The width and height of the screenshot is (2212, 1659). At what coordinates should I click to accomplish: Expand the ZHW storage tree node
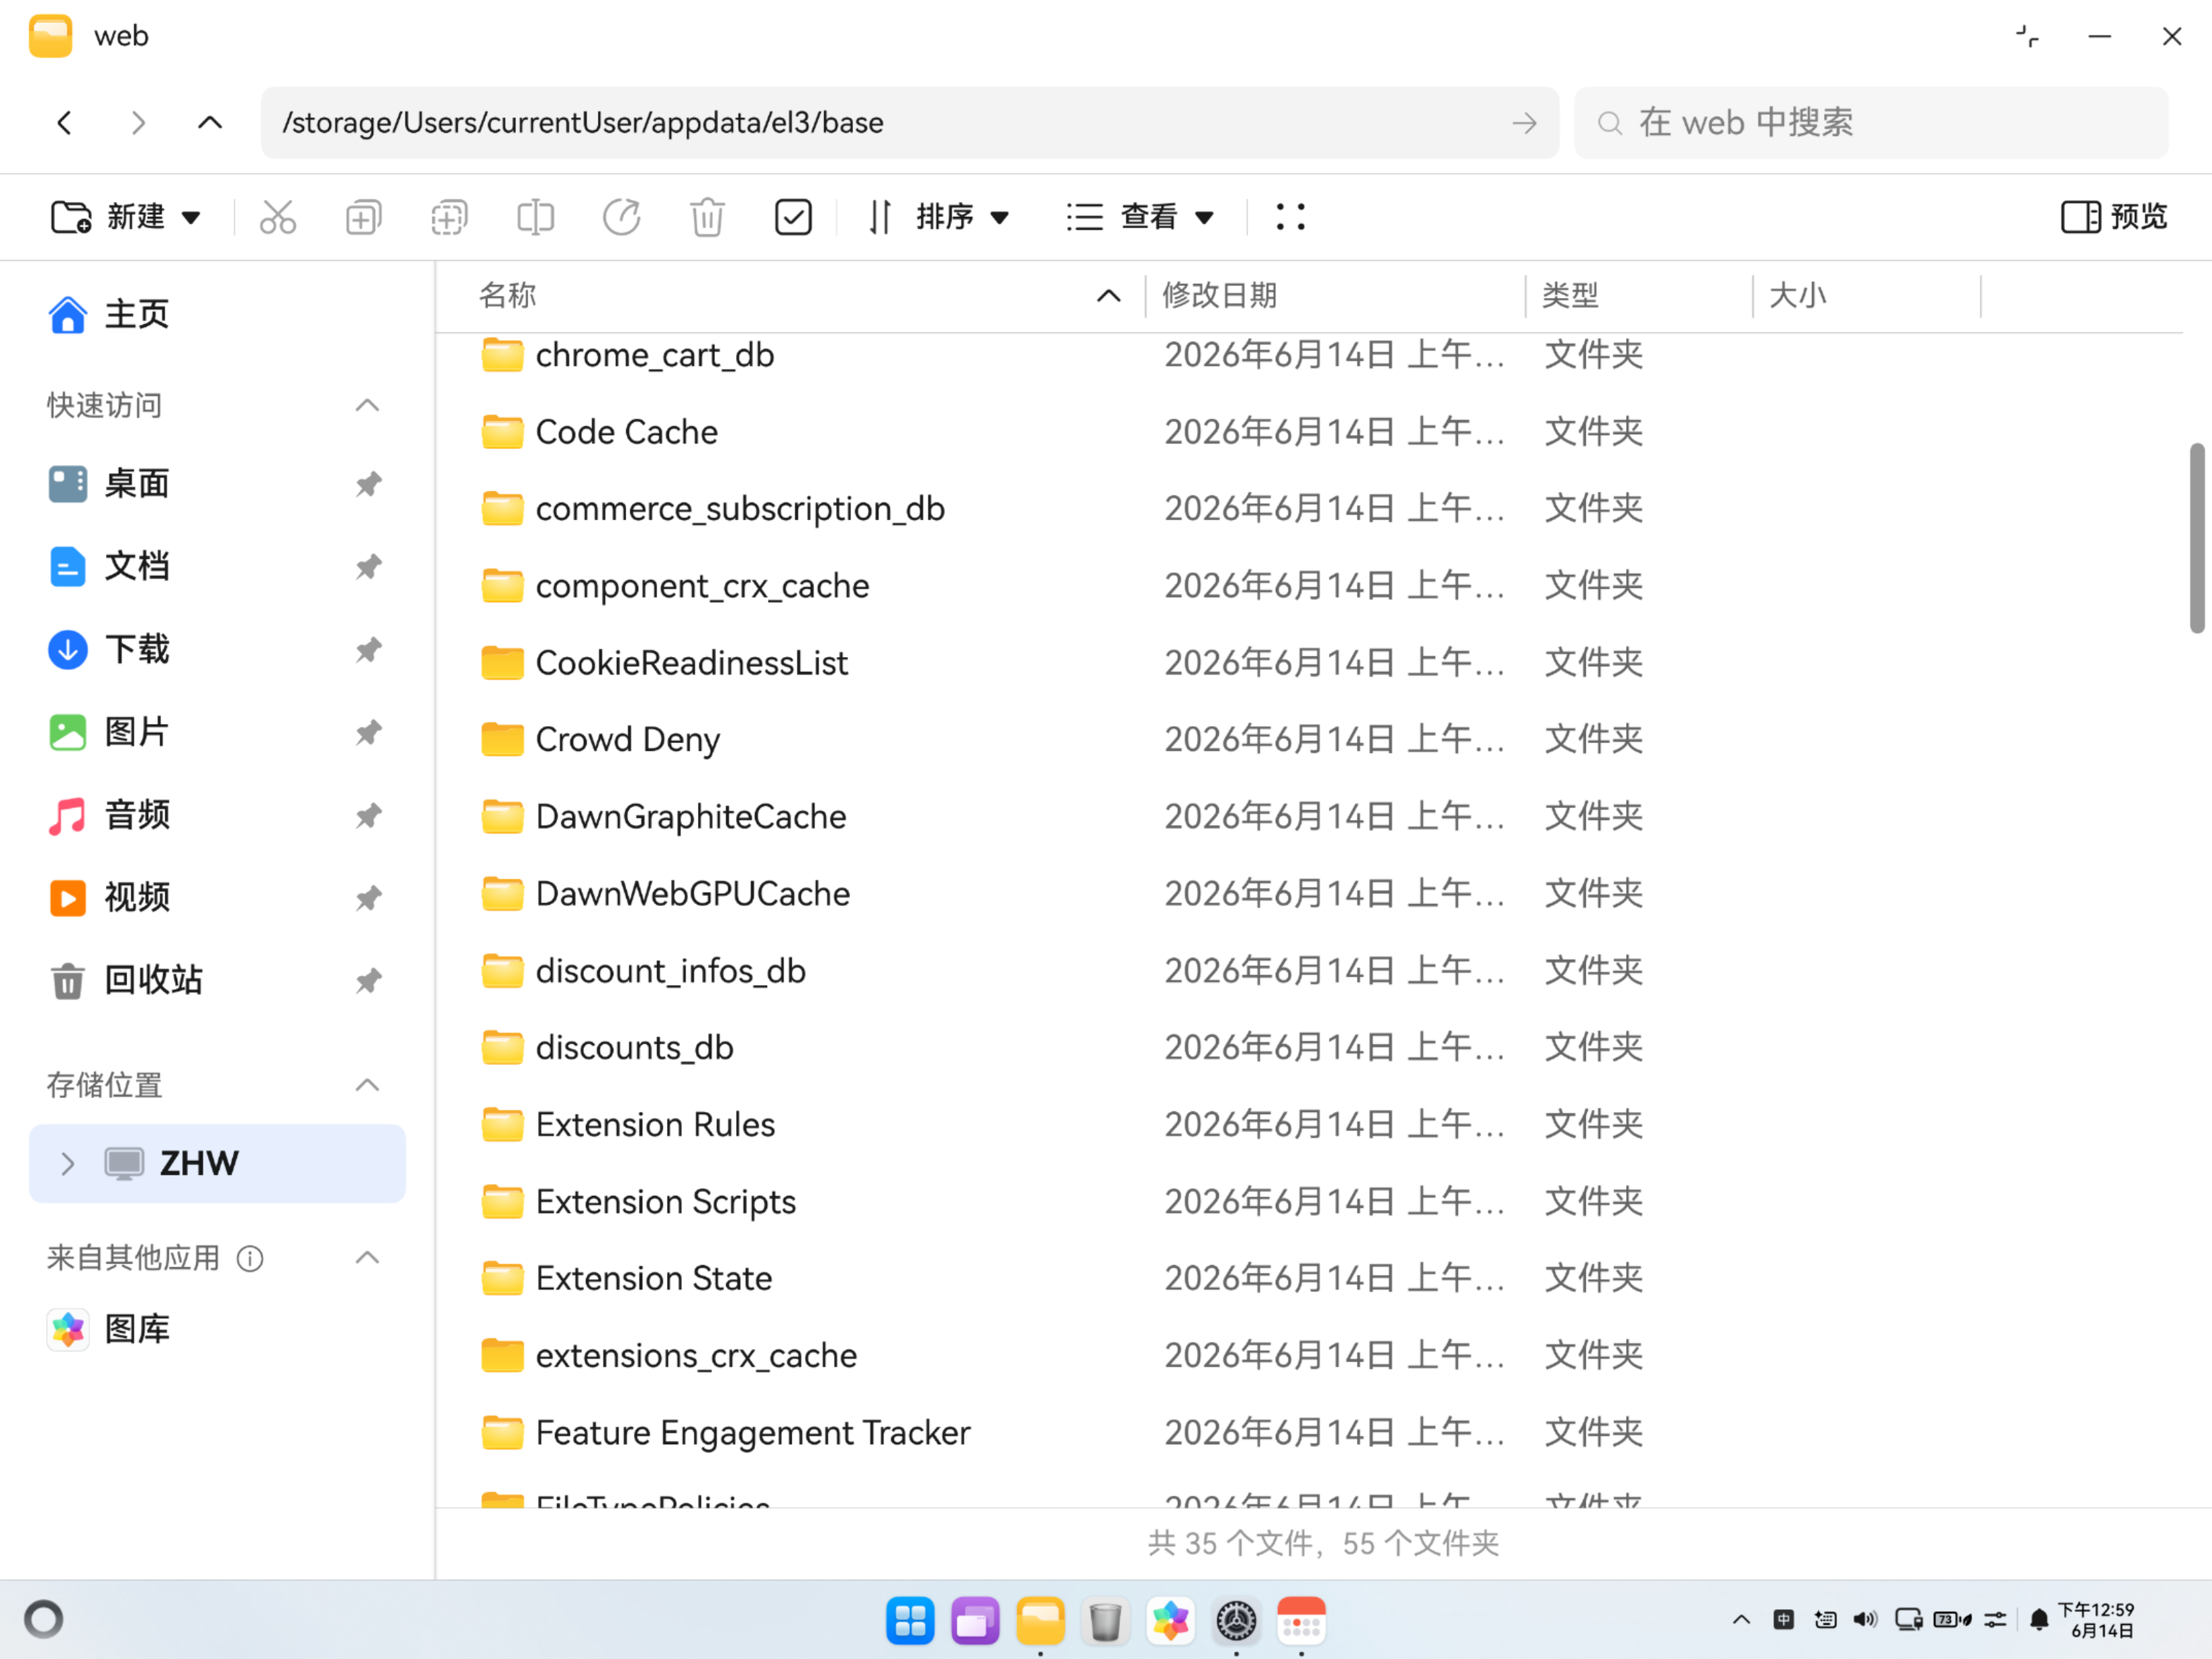67,1163
